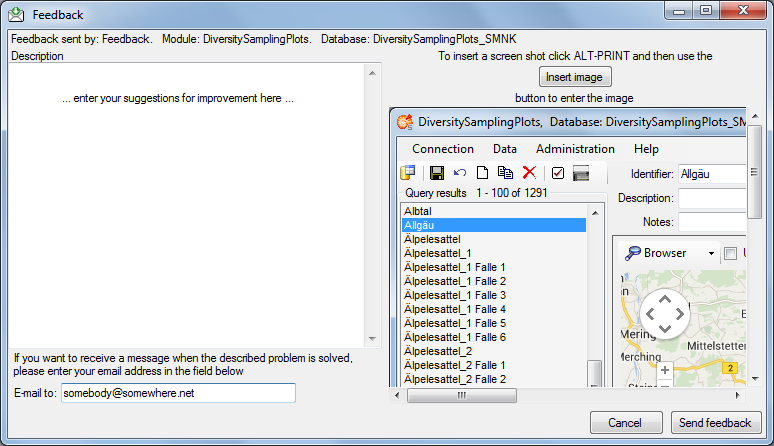774x446 pixels.
Task: Open the Administration menu in screenshot
Action: coord(575,149)
